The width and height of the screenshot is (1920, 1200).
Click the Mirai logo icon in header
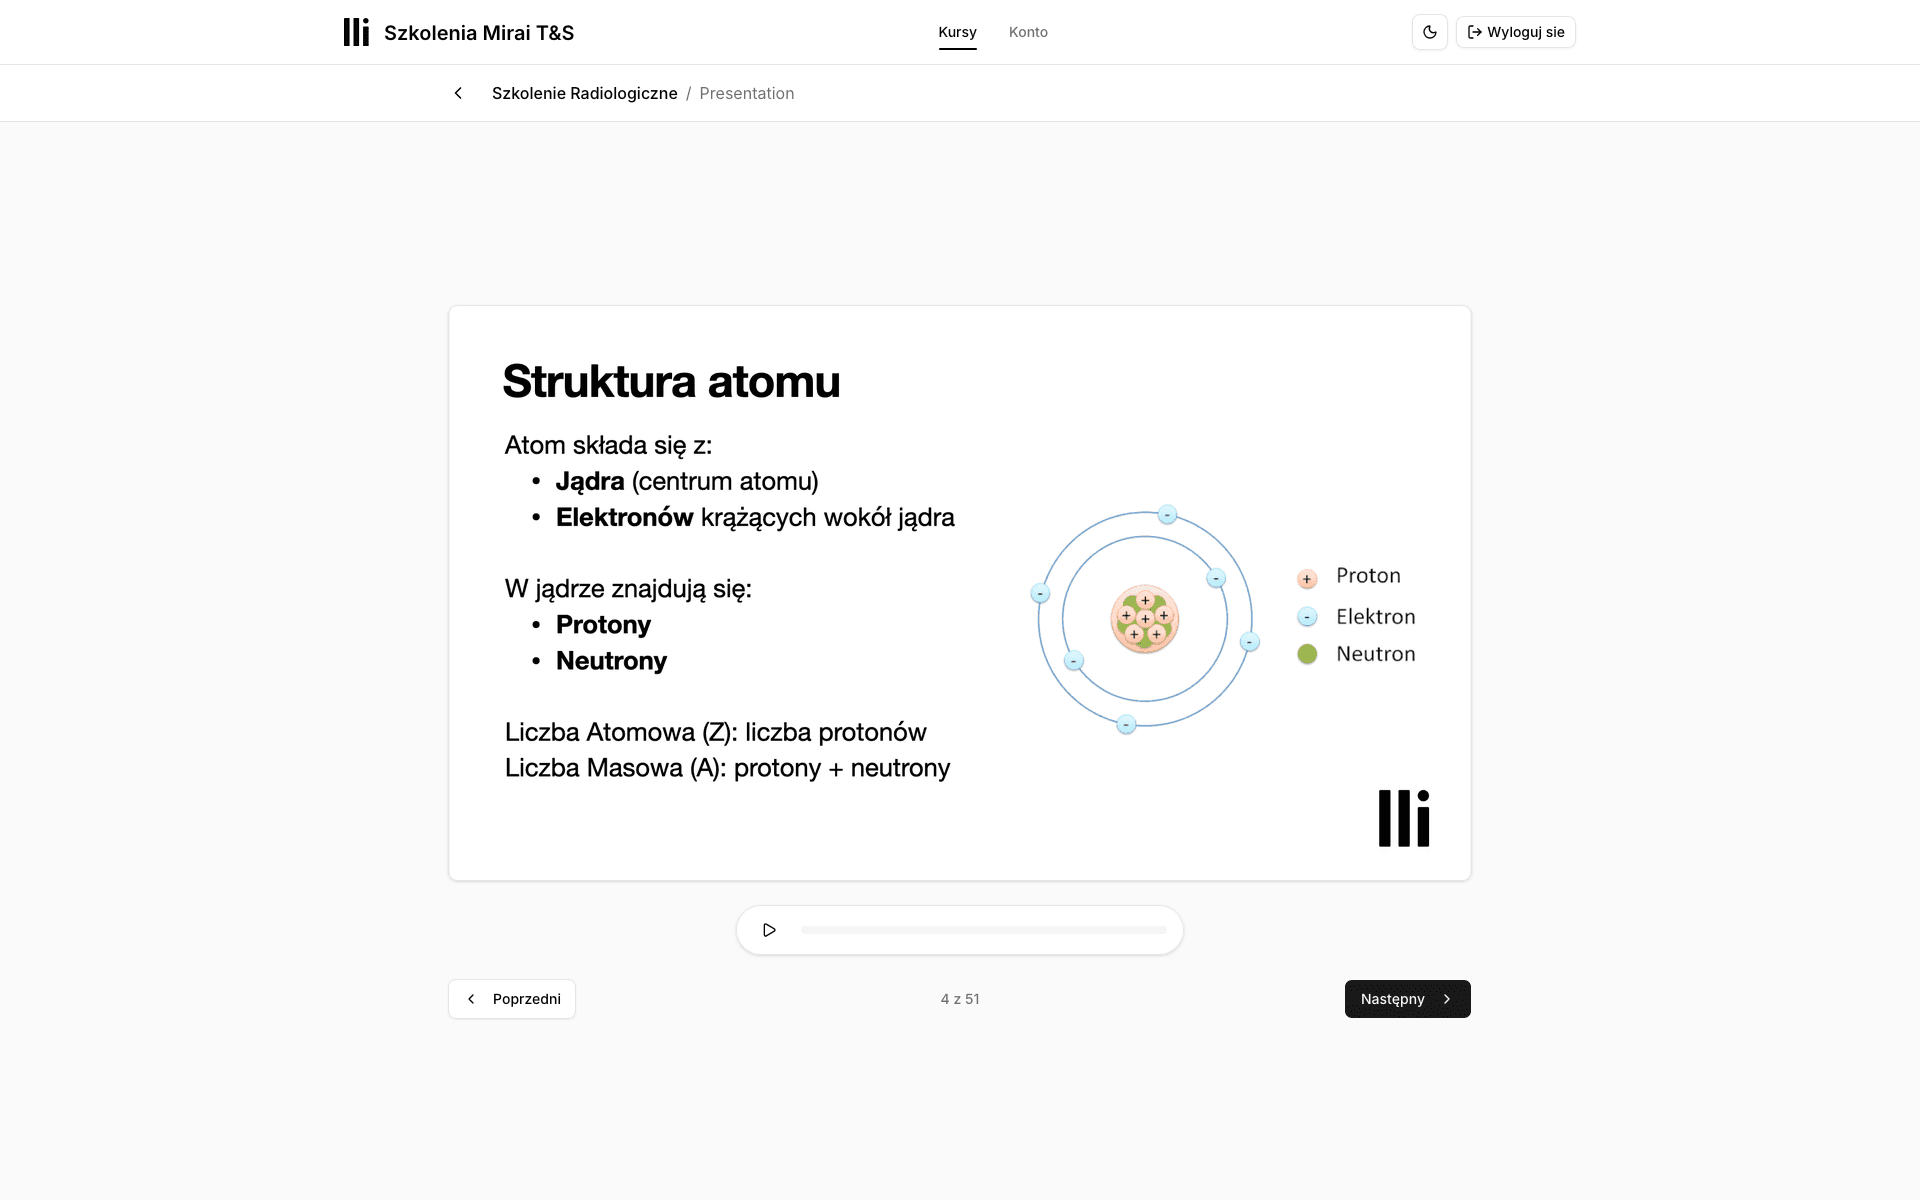click(356, 32)
